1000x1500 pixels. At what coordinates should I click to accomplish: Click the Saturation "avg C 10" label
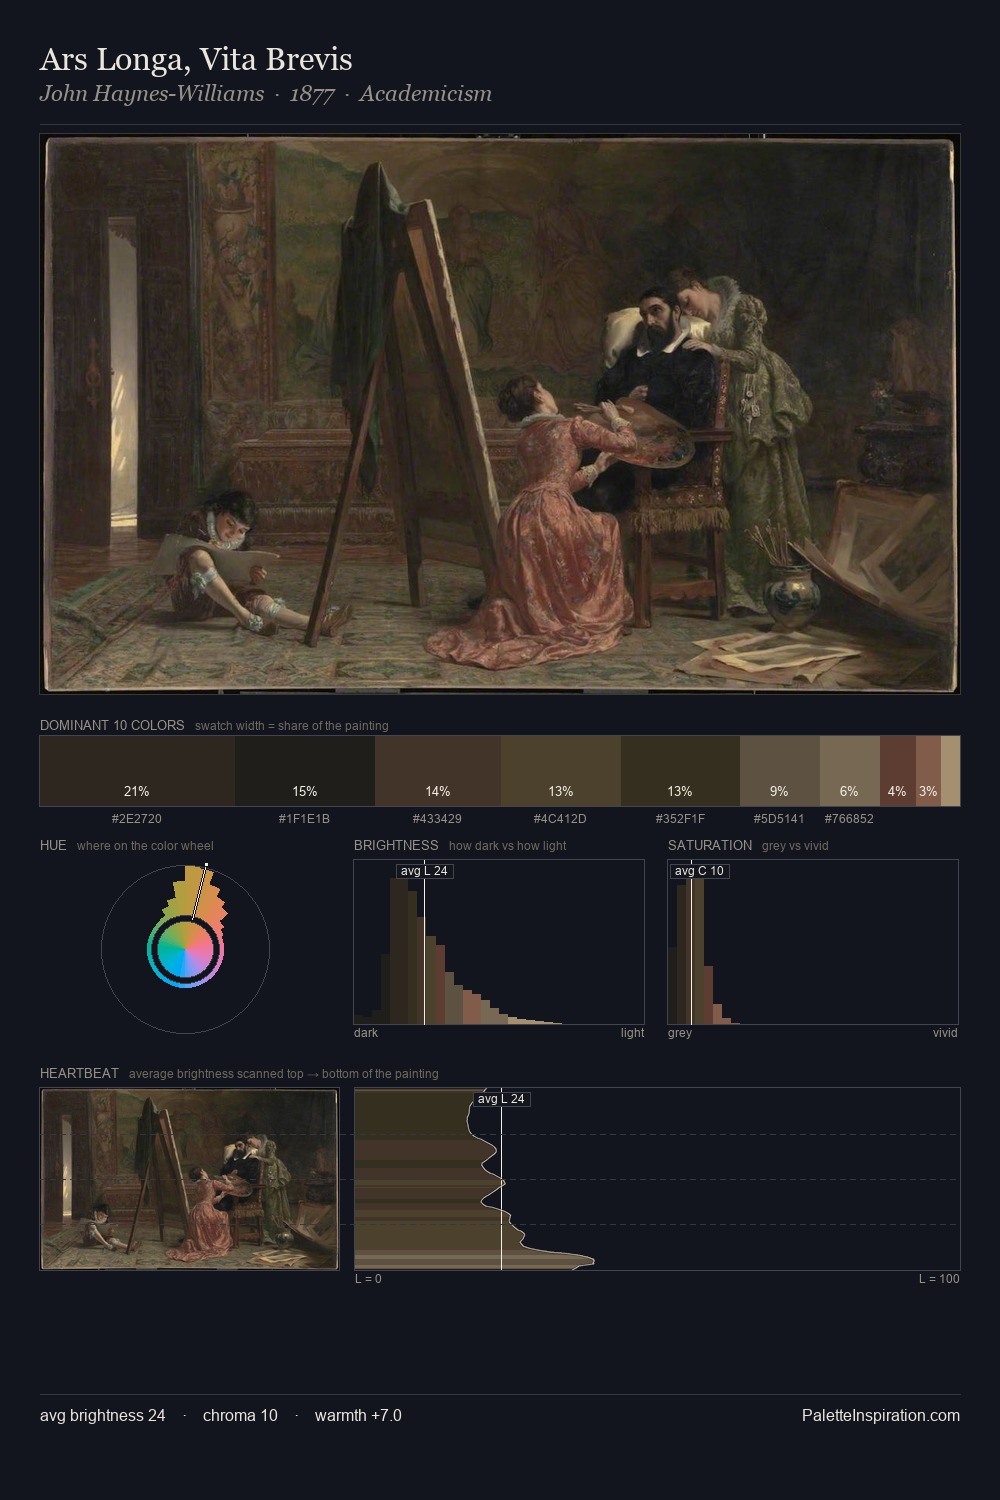point(699,871)
